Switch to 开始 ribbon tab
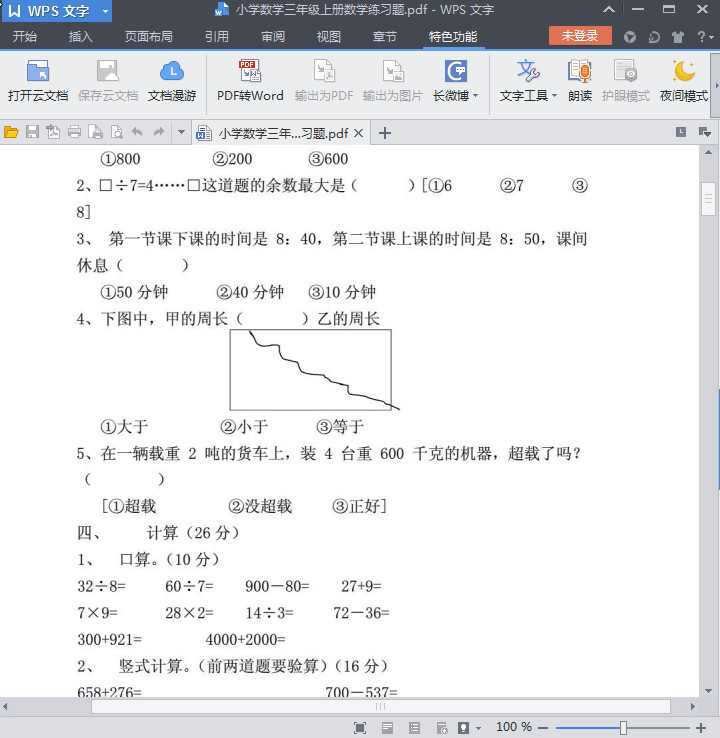 [x=24, y=36]
